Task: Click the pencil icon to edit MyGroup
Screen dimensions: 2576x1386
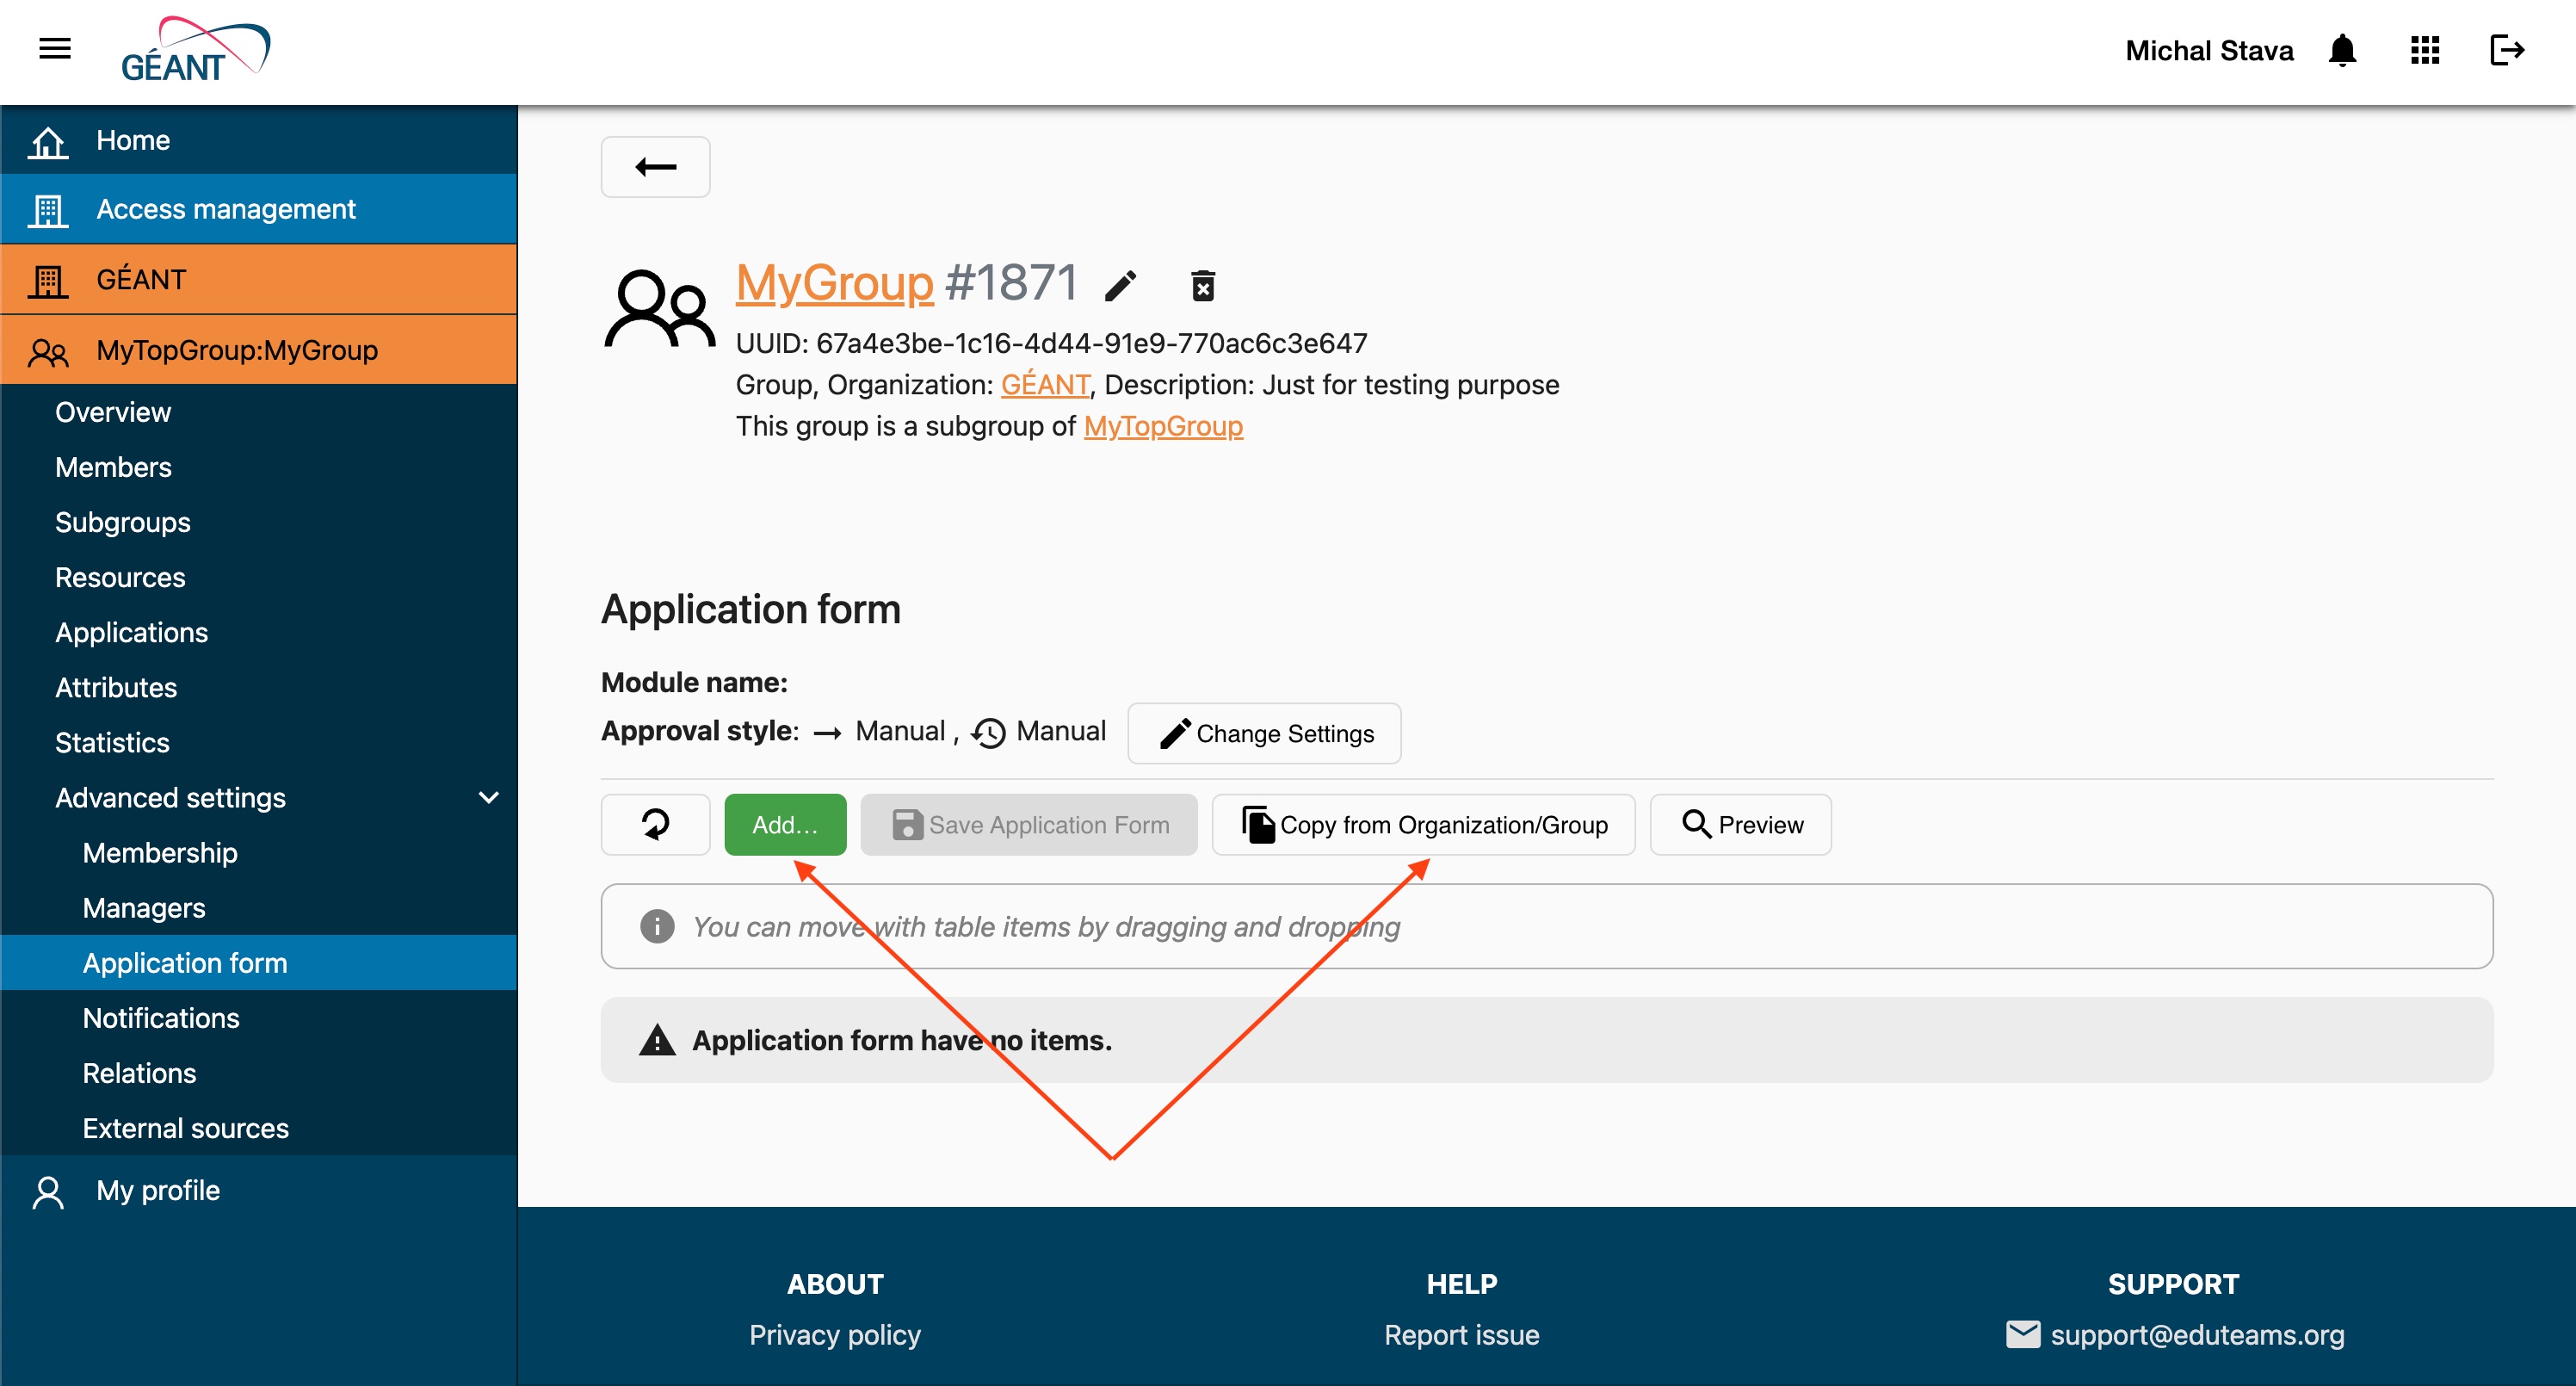Action: [x=1120, y=286]
